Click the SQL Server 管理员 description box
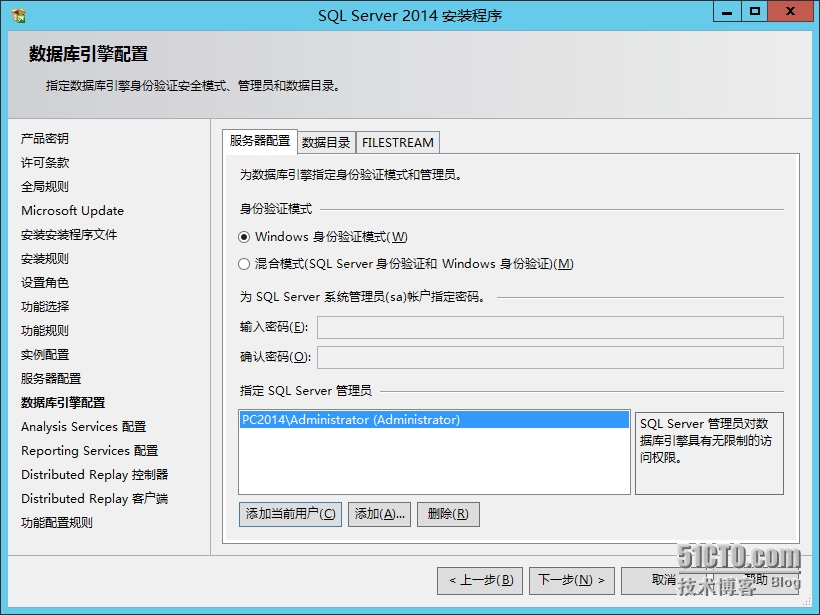The image size is (820, 615). click(x=709, y=453)
